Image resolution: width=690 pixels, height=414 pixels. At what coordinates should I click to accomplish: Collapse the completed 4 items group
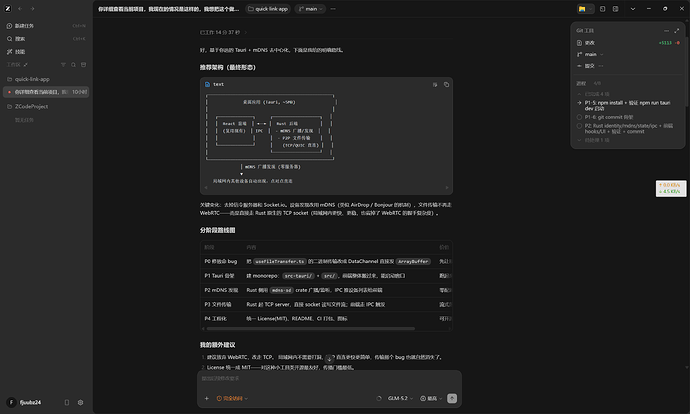click(593, 94)
